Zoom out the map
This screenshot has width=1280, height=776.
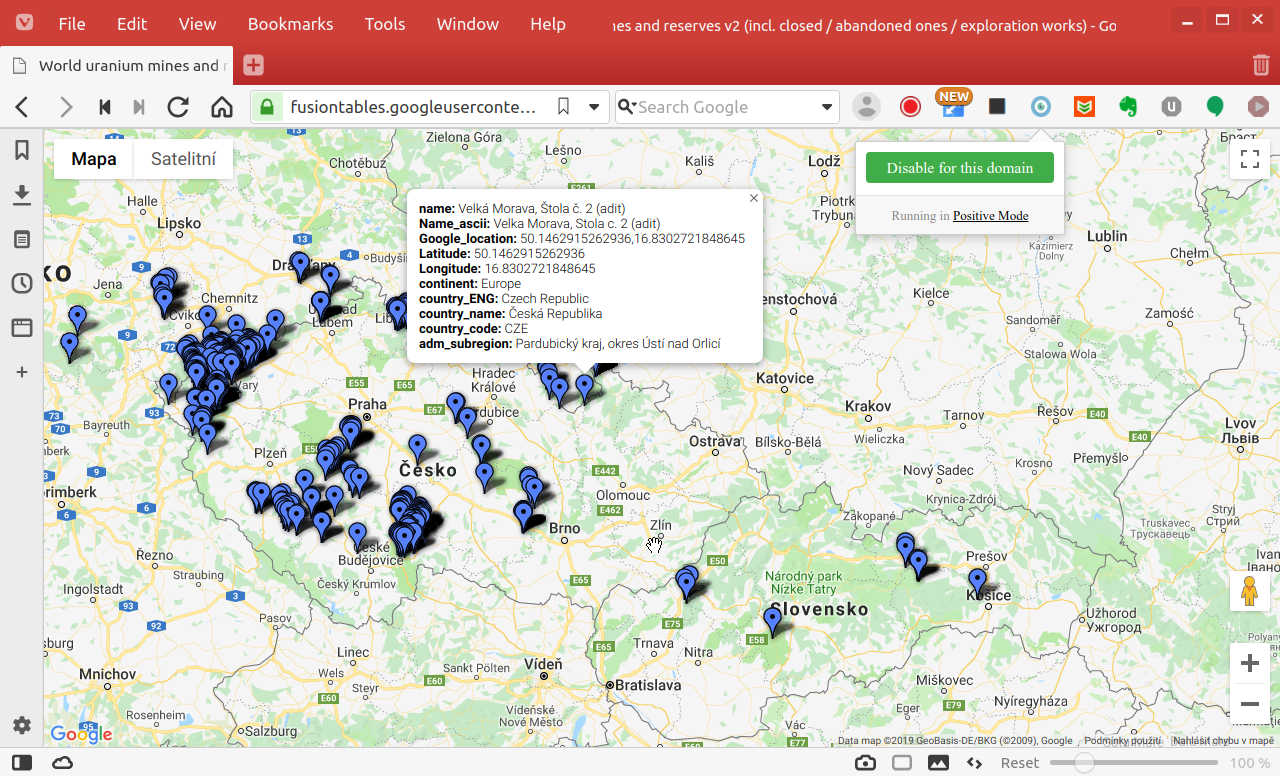(1250, 704)
